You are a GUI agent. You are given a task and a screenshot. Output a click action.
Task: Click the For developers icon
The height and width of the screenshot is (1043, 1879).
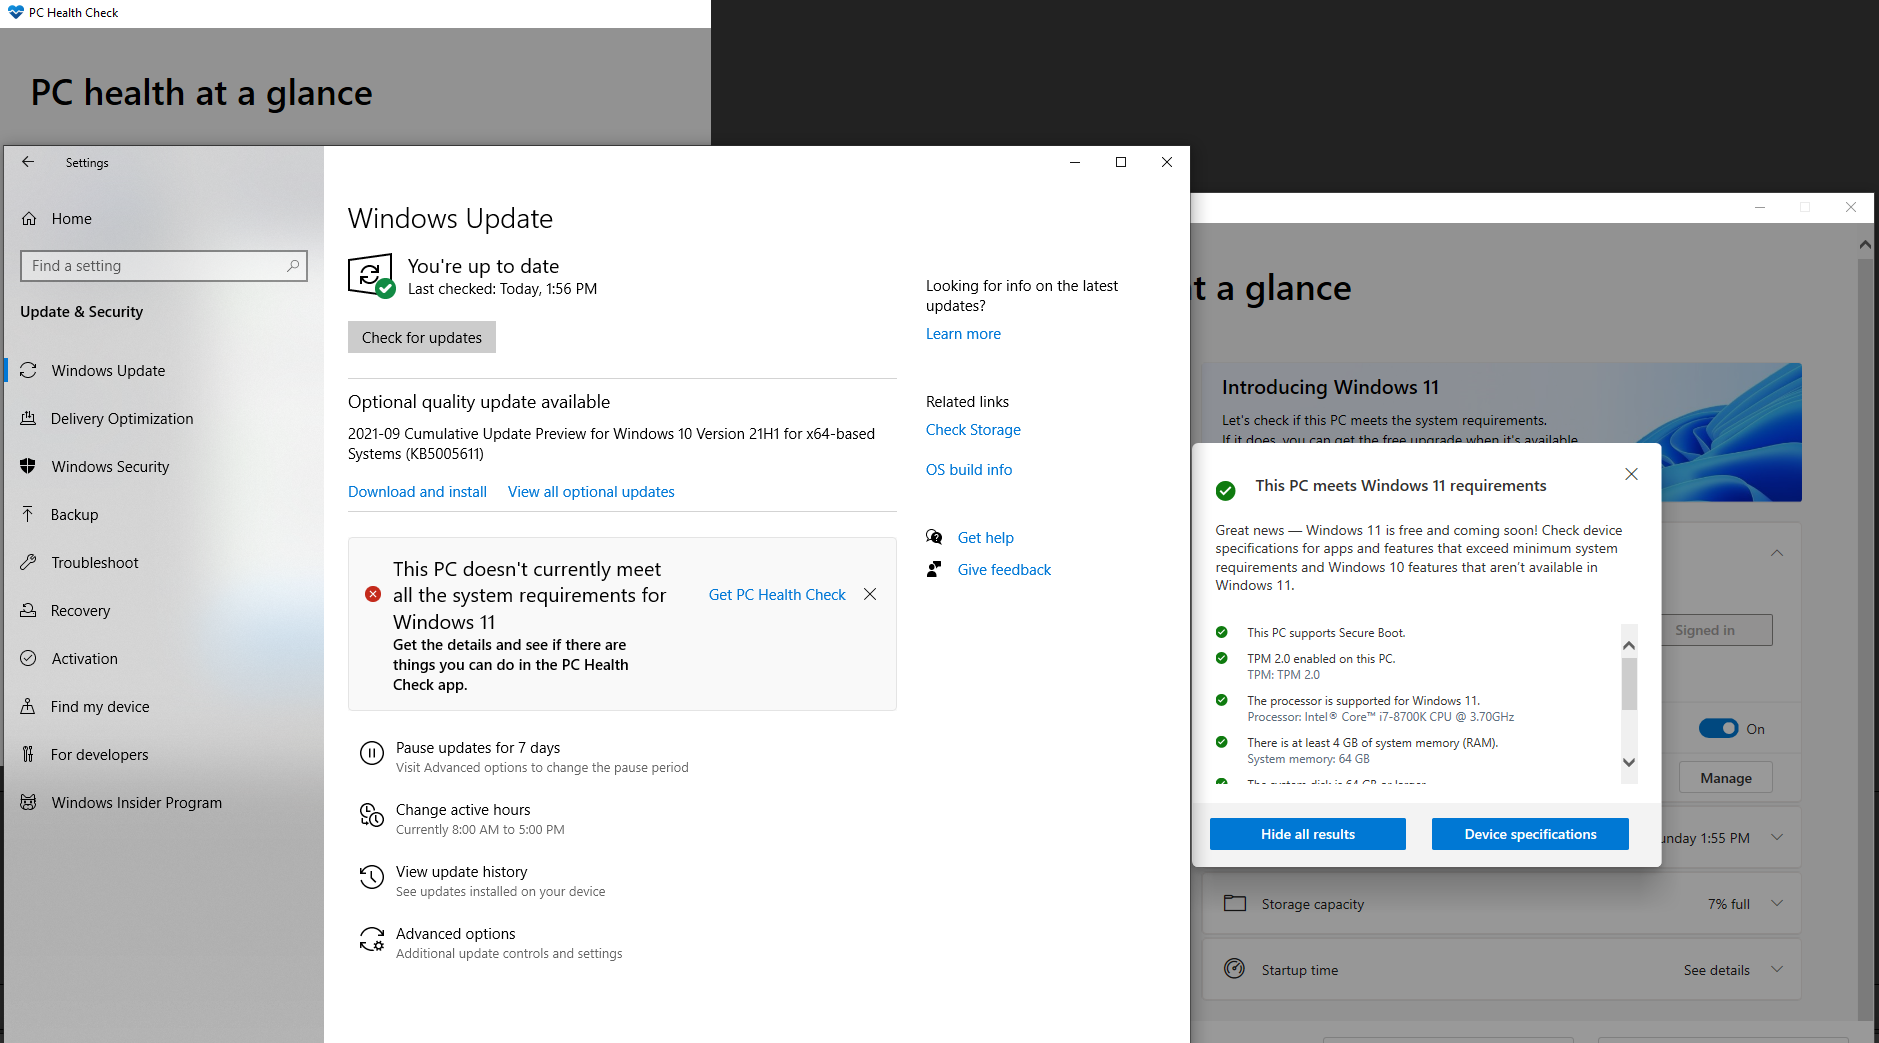28,755
